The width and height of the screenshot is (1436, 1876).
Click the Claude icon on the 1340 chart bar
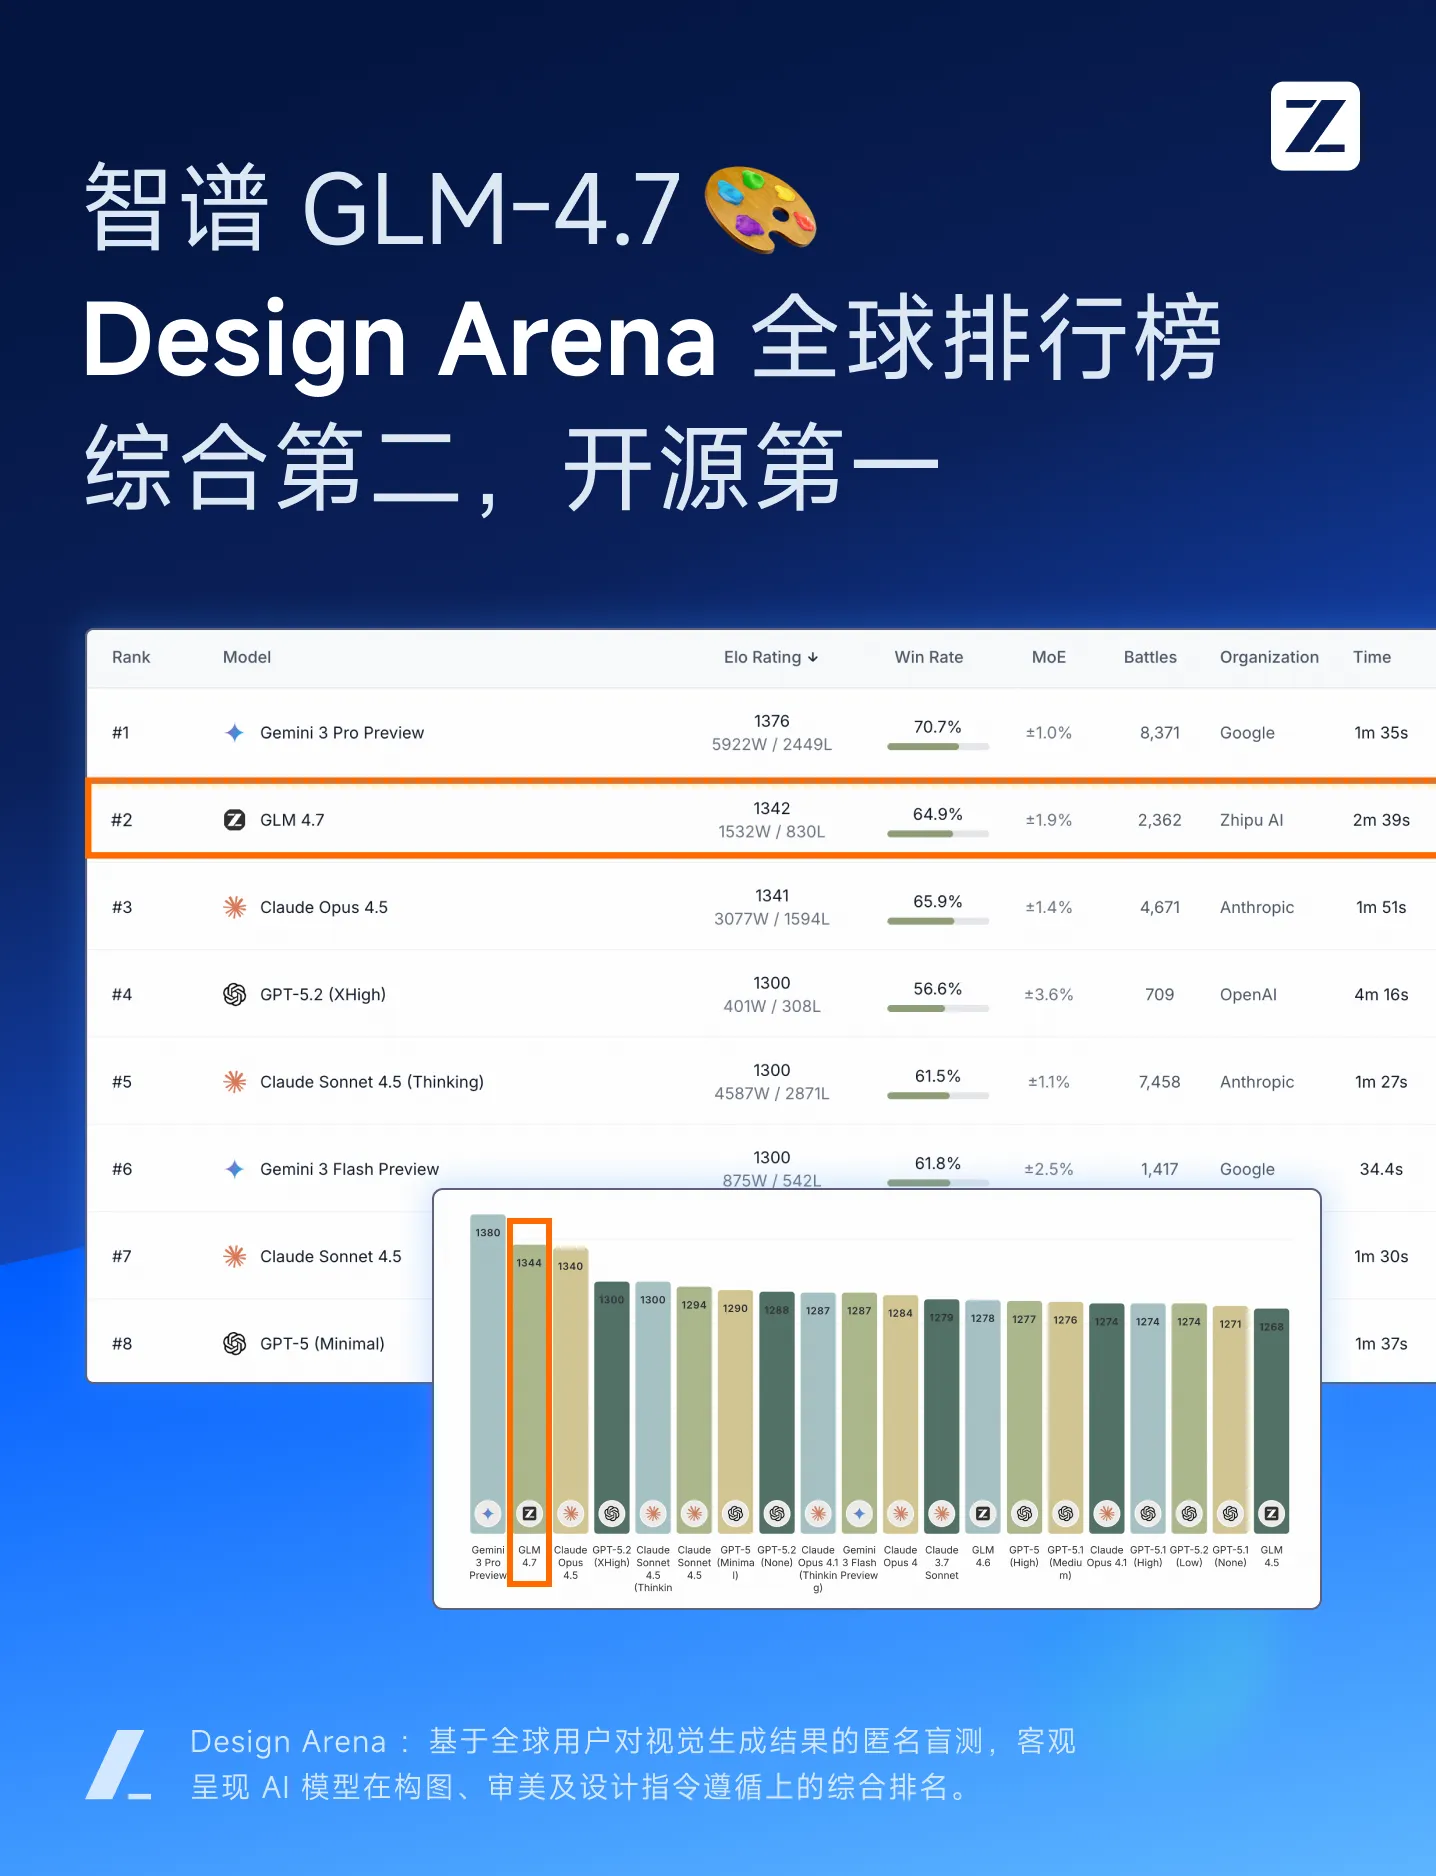pos(570,1514)
